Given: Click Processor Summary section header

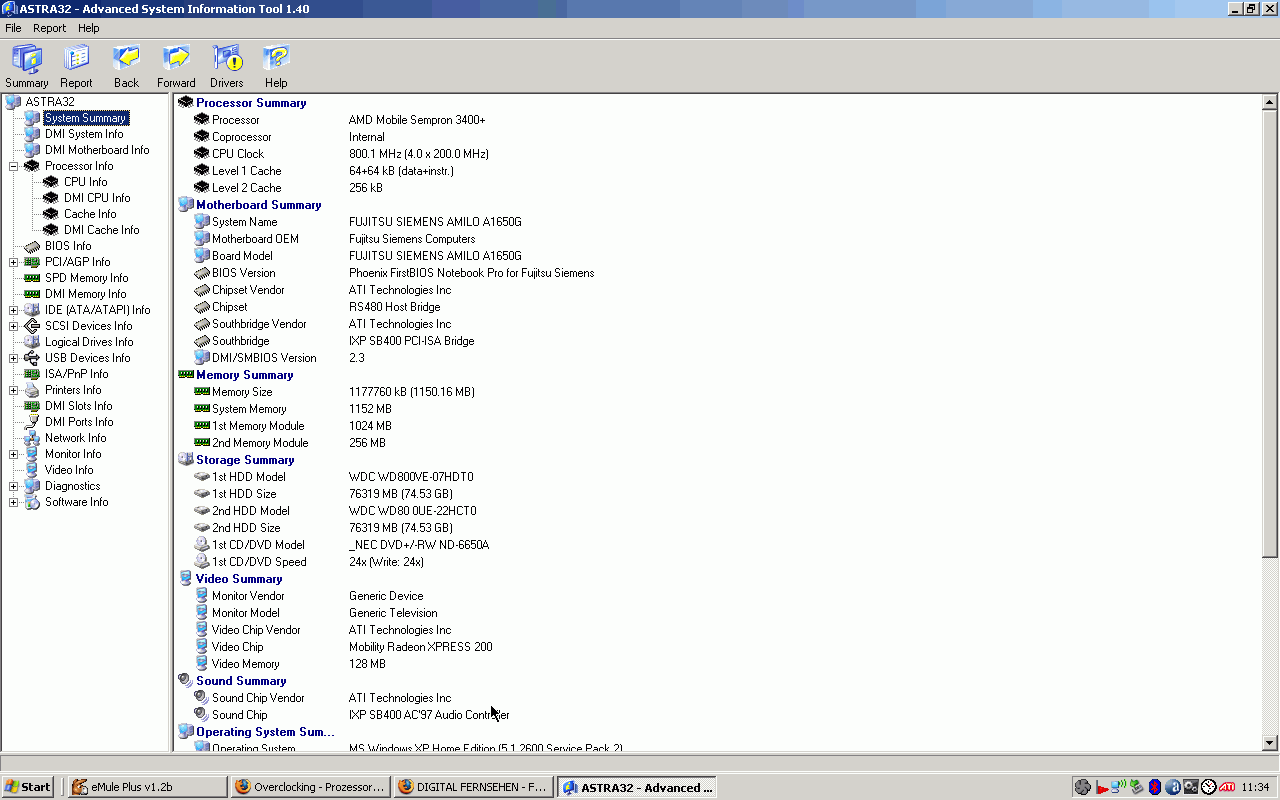Looking at the screenshot, I should tap(251, 103).
